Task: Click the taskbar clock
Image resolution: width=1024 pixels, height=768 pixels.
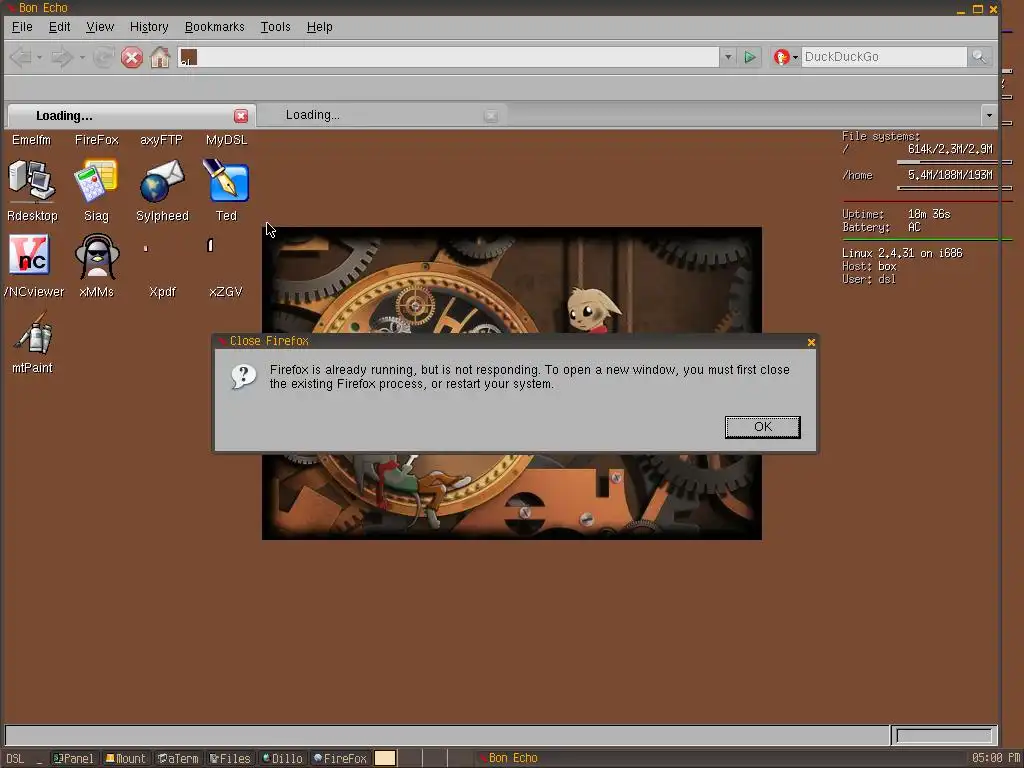Action: [x=995, y=758]
